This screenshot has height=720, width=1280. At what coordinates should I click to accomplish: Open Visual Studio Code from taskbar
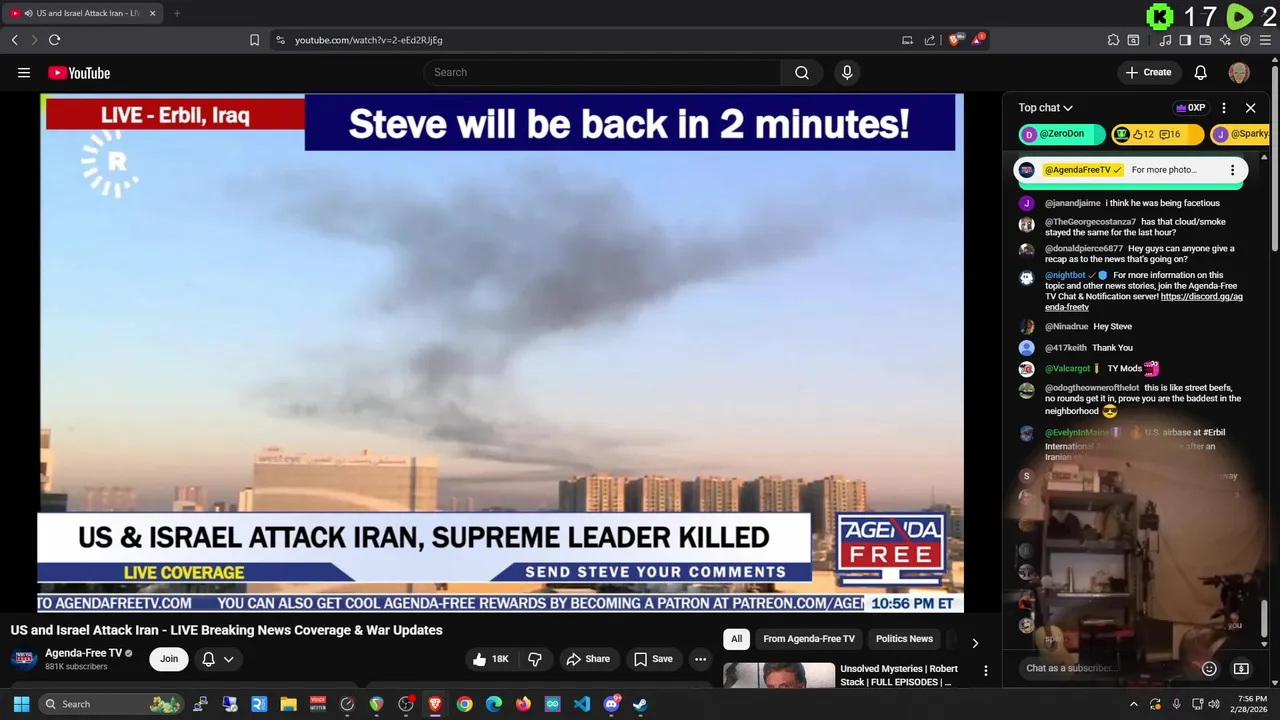tap(581, 704)
